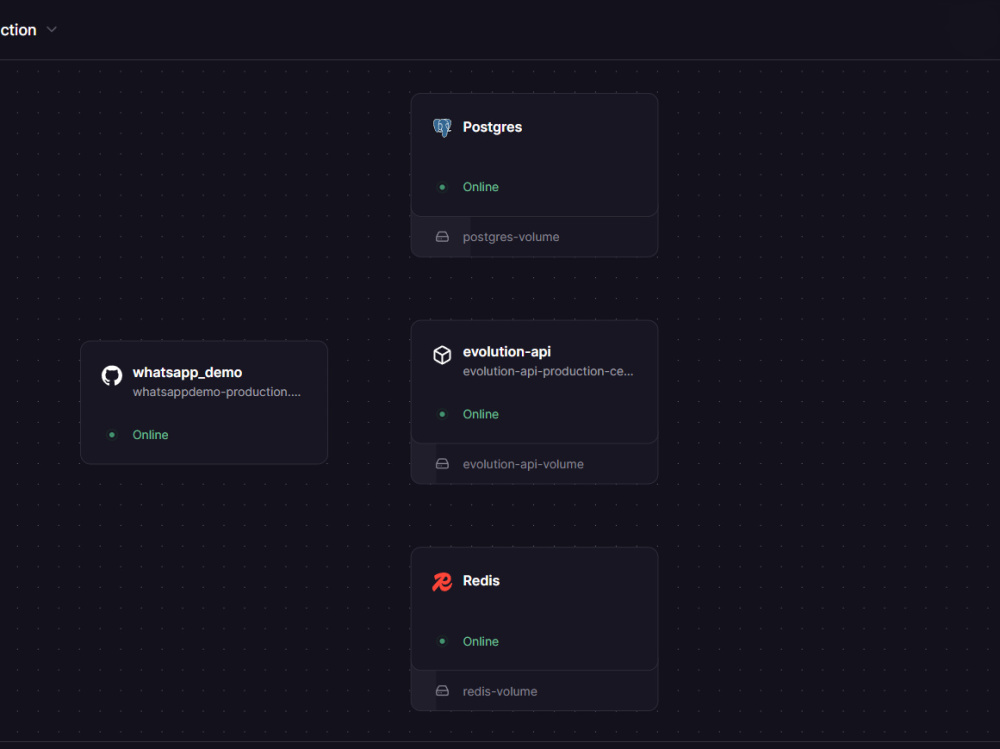The image size is (1000, 749).
Task: Open the whatsappdemo-production domain link
Action: pyautogui.click(x=217, y=392)
